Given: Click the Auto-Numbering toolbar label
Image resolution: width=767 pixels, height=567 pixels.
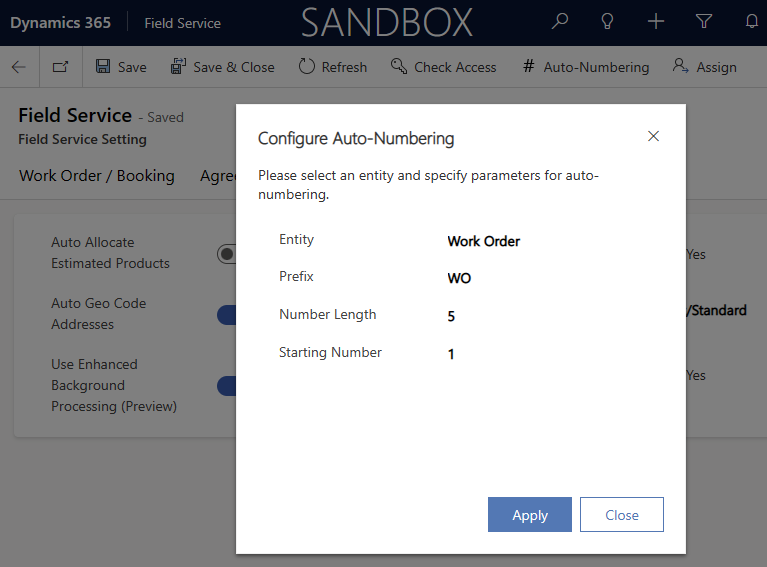Looking at the screenshot, I should coord(596,67).
